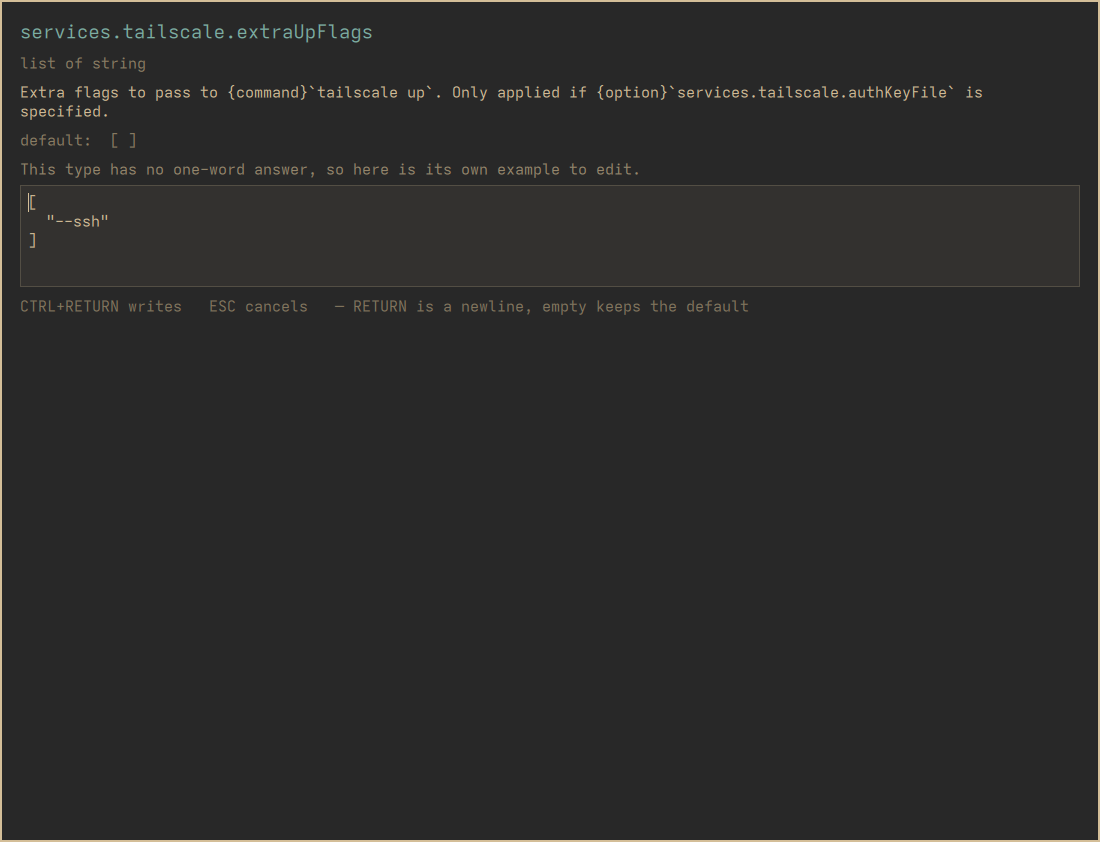Click the services.tailscale.extraUpFlags option title
1100x842 pixels.
click(x=196, y=32)
